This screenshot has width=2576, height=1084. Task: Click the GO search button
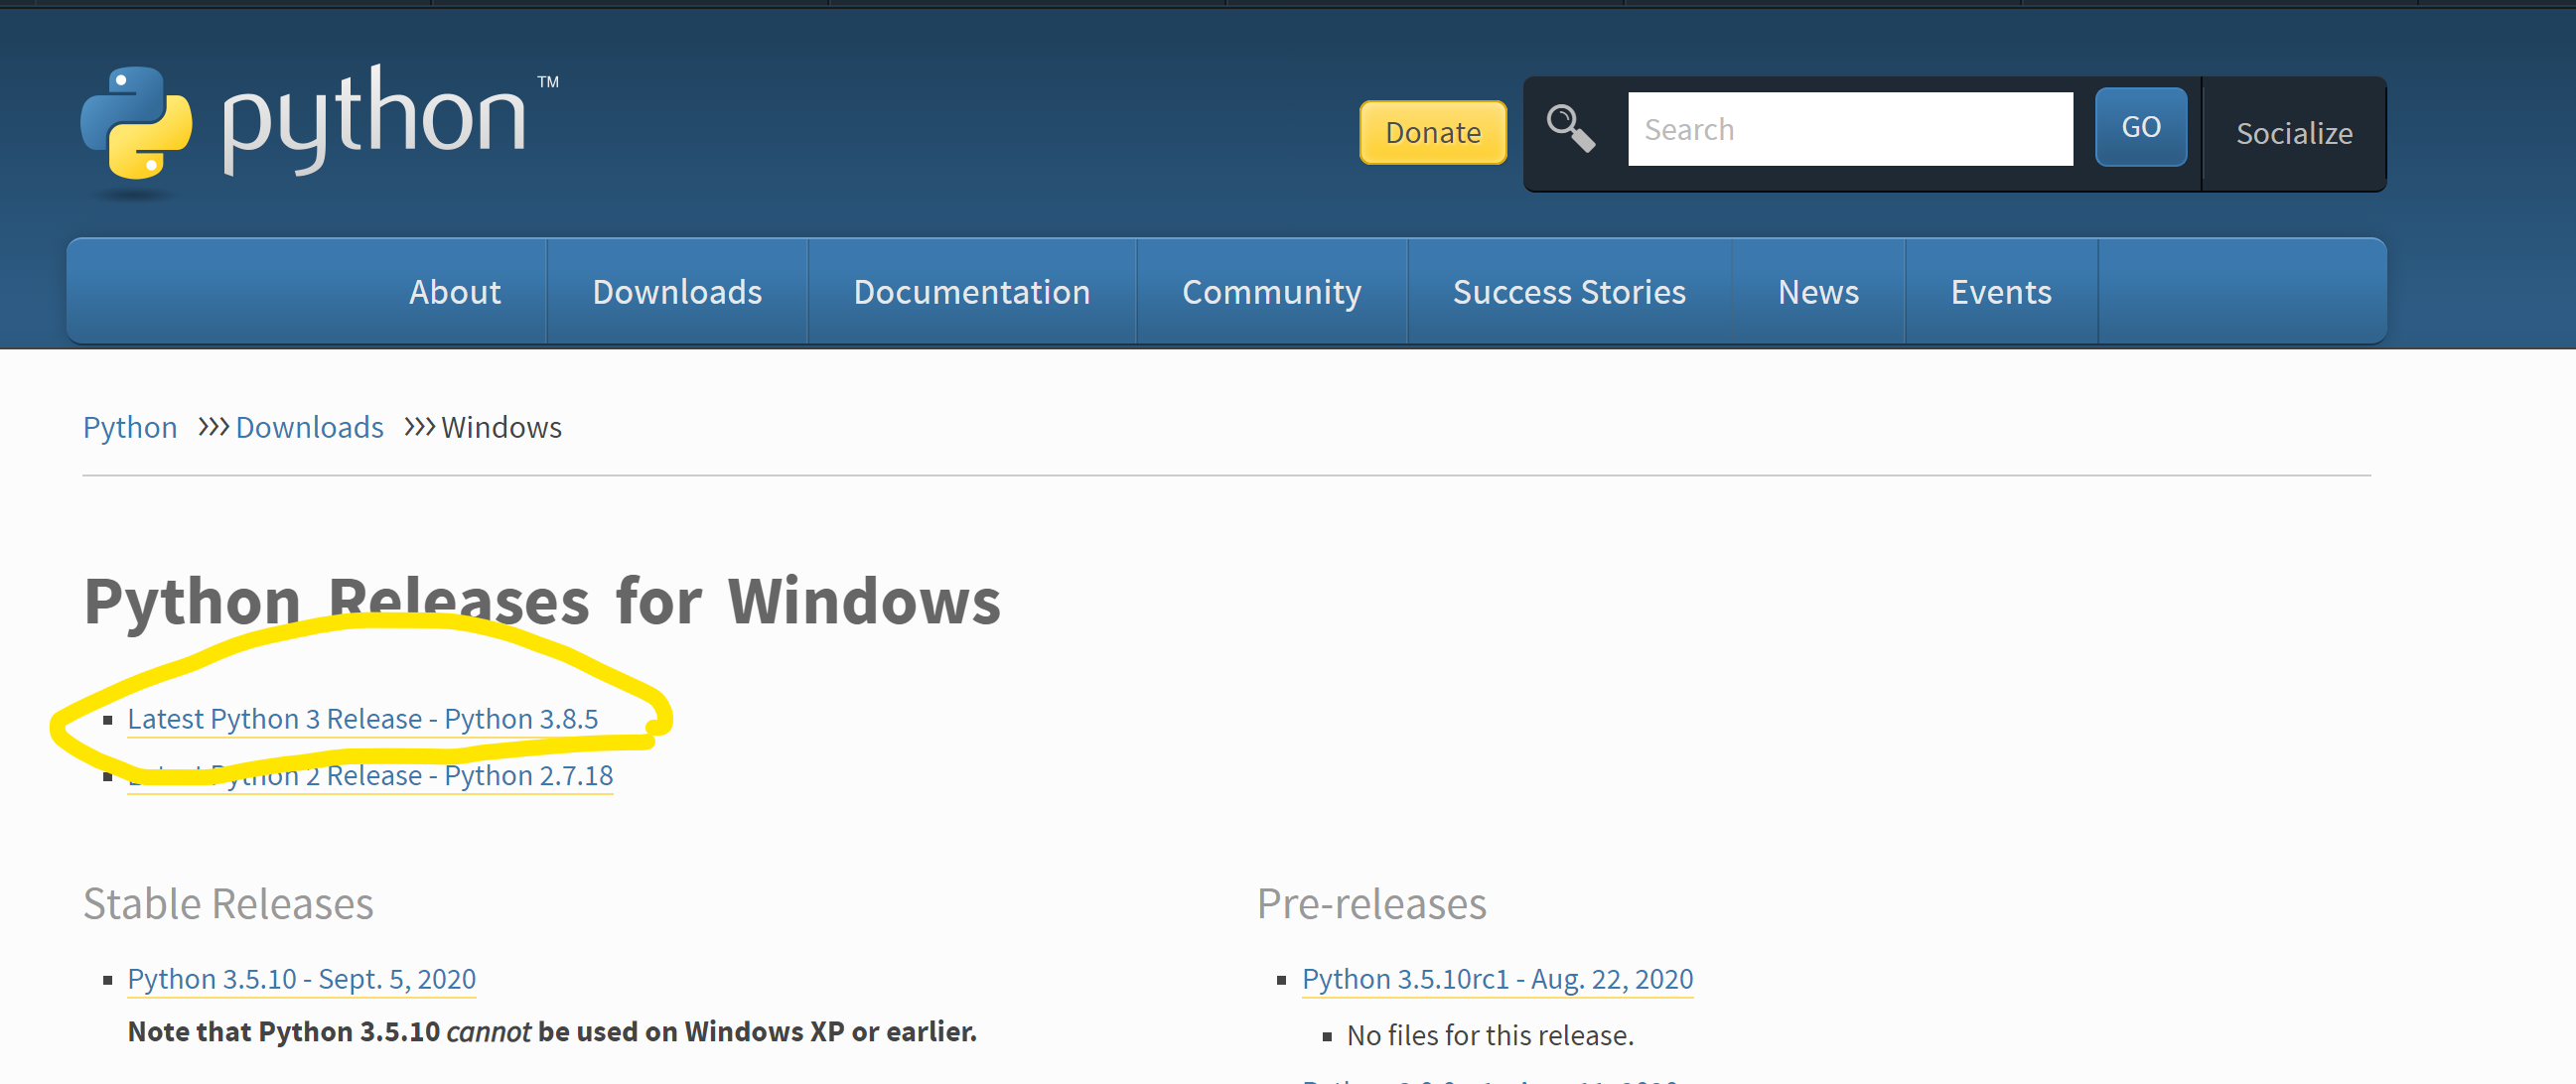tap(2140, 127)
